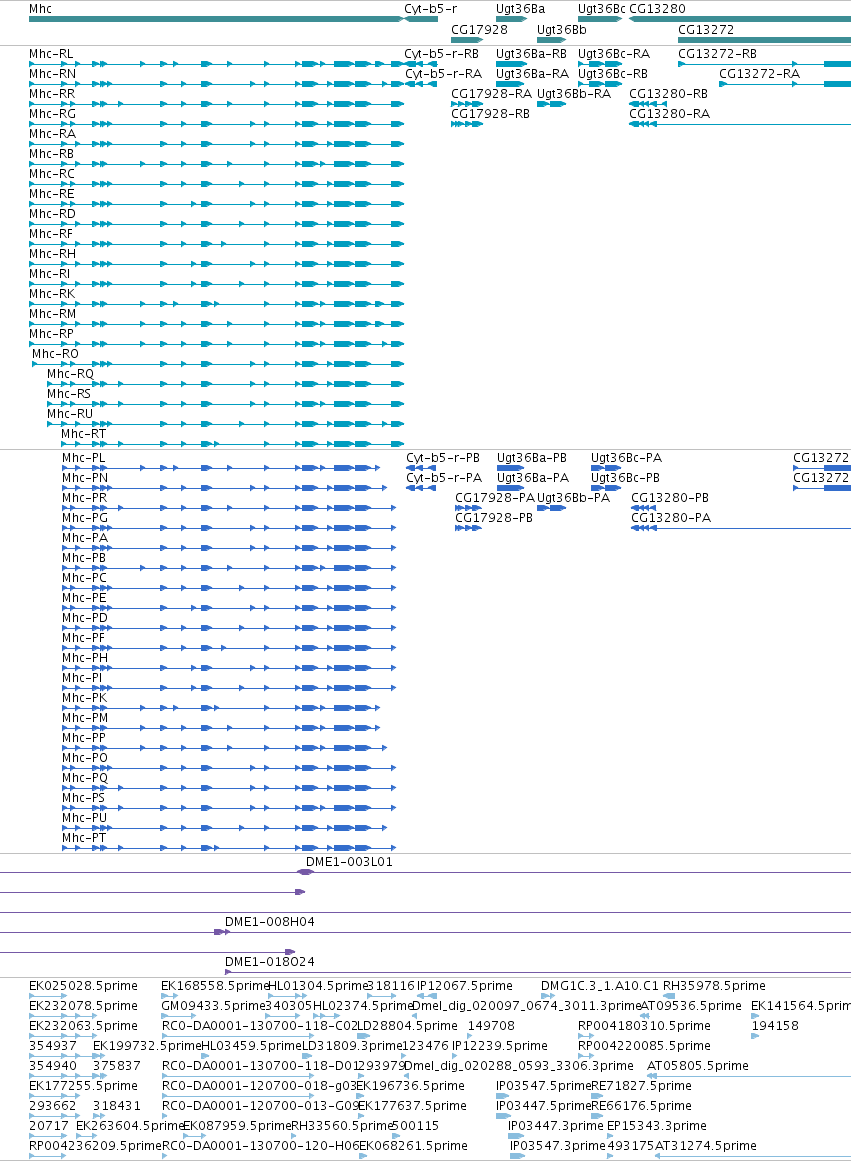Click the Cyt-b5-r-RA transcript label
The image size is (851, 1161).
coord(443,74)
